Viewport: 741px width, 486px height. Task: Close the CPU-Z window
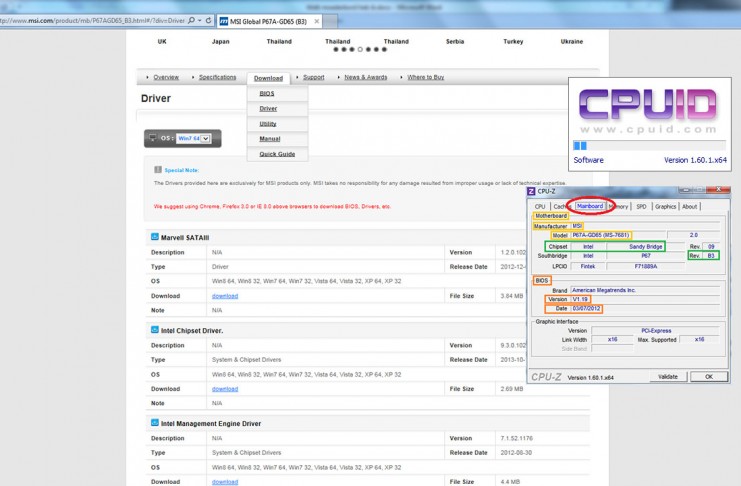(718, 189)
